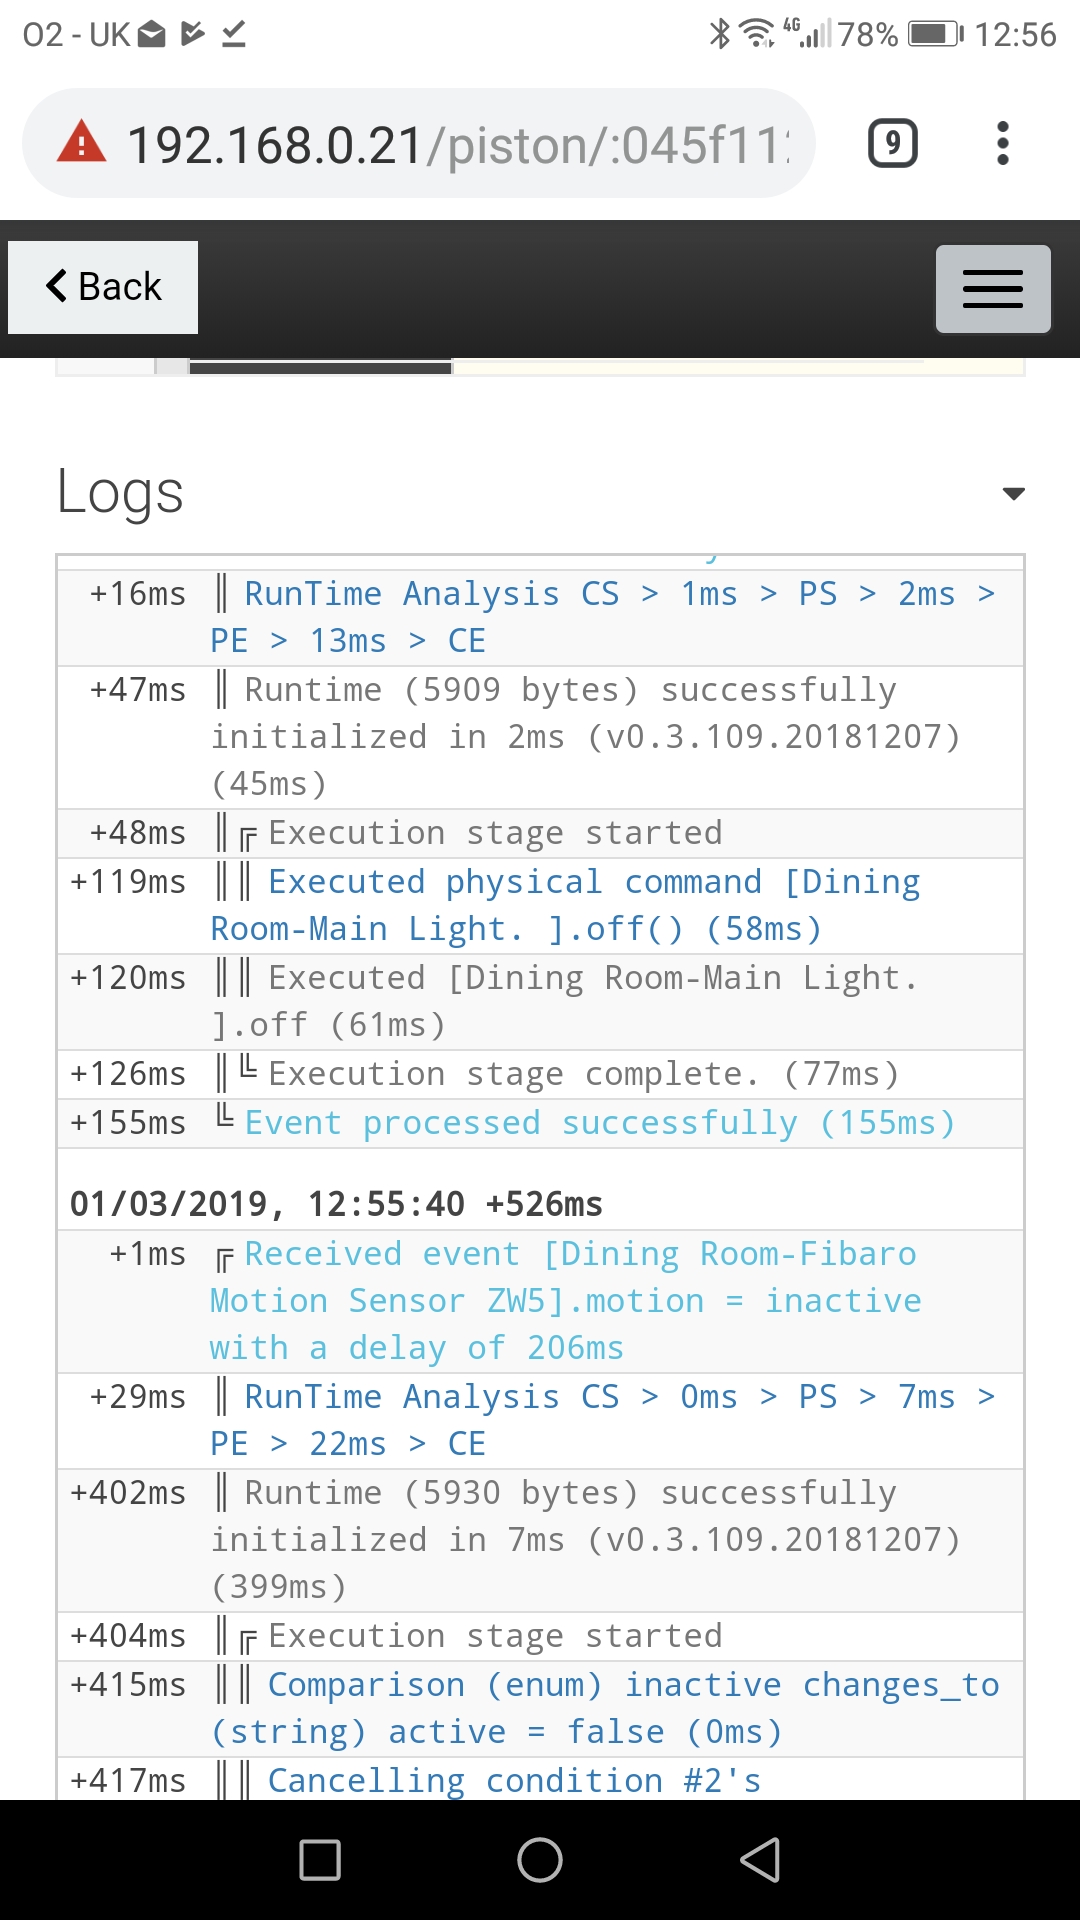This screenshot has height=1920, width=1080.
Task: Tap Received event Dining Room-Fibaro log entry
Action: point(565,1300)
